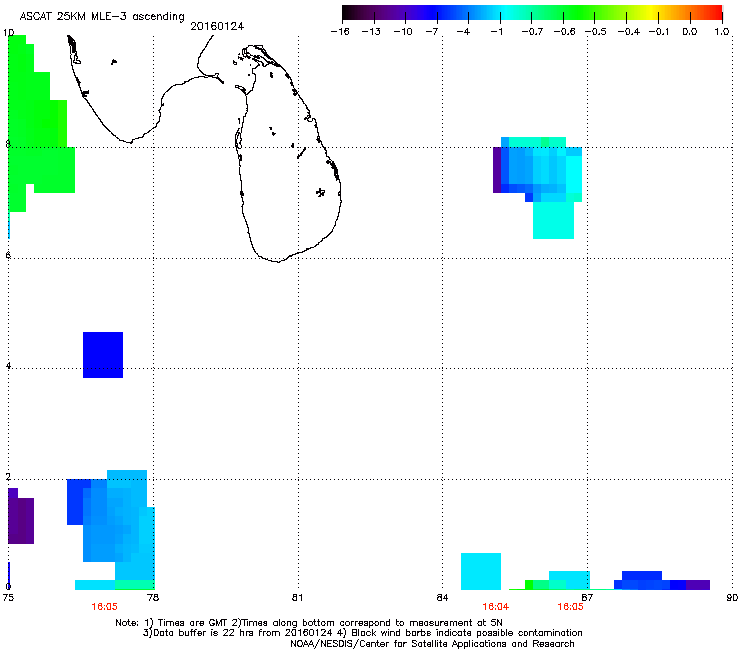Click the longitude label 90
The width and height of the screenshot is (740, 650).
[732, 597]
